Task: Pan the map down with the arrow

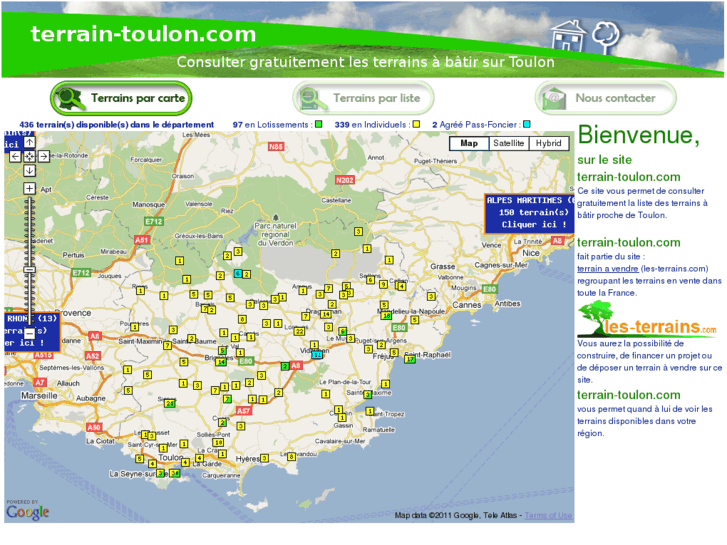Action: click(x=29, y=171)
